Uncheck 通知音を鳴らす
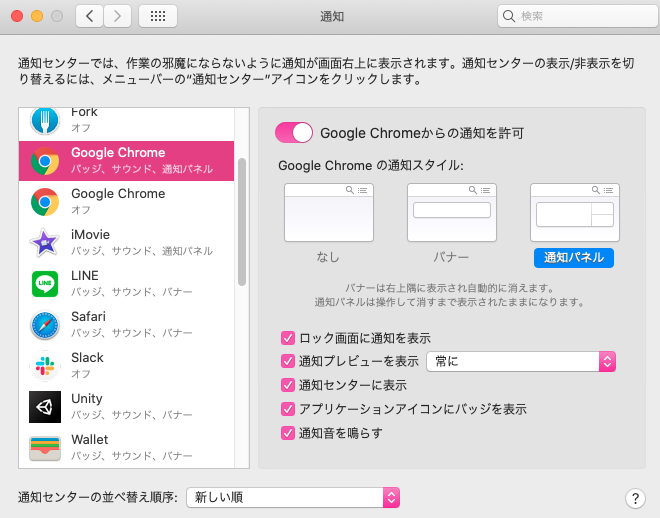This screenshot has height=518, width=660. [x=288, y=433]
